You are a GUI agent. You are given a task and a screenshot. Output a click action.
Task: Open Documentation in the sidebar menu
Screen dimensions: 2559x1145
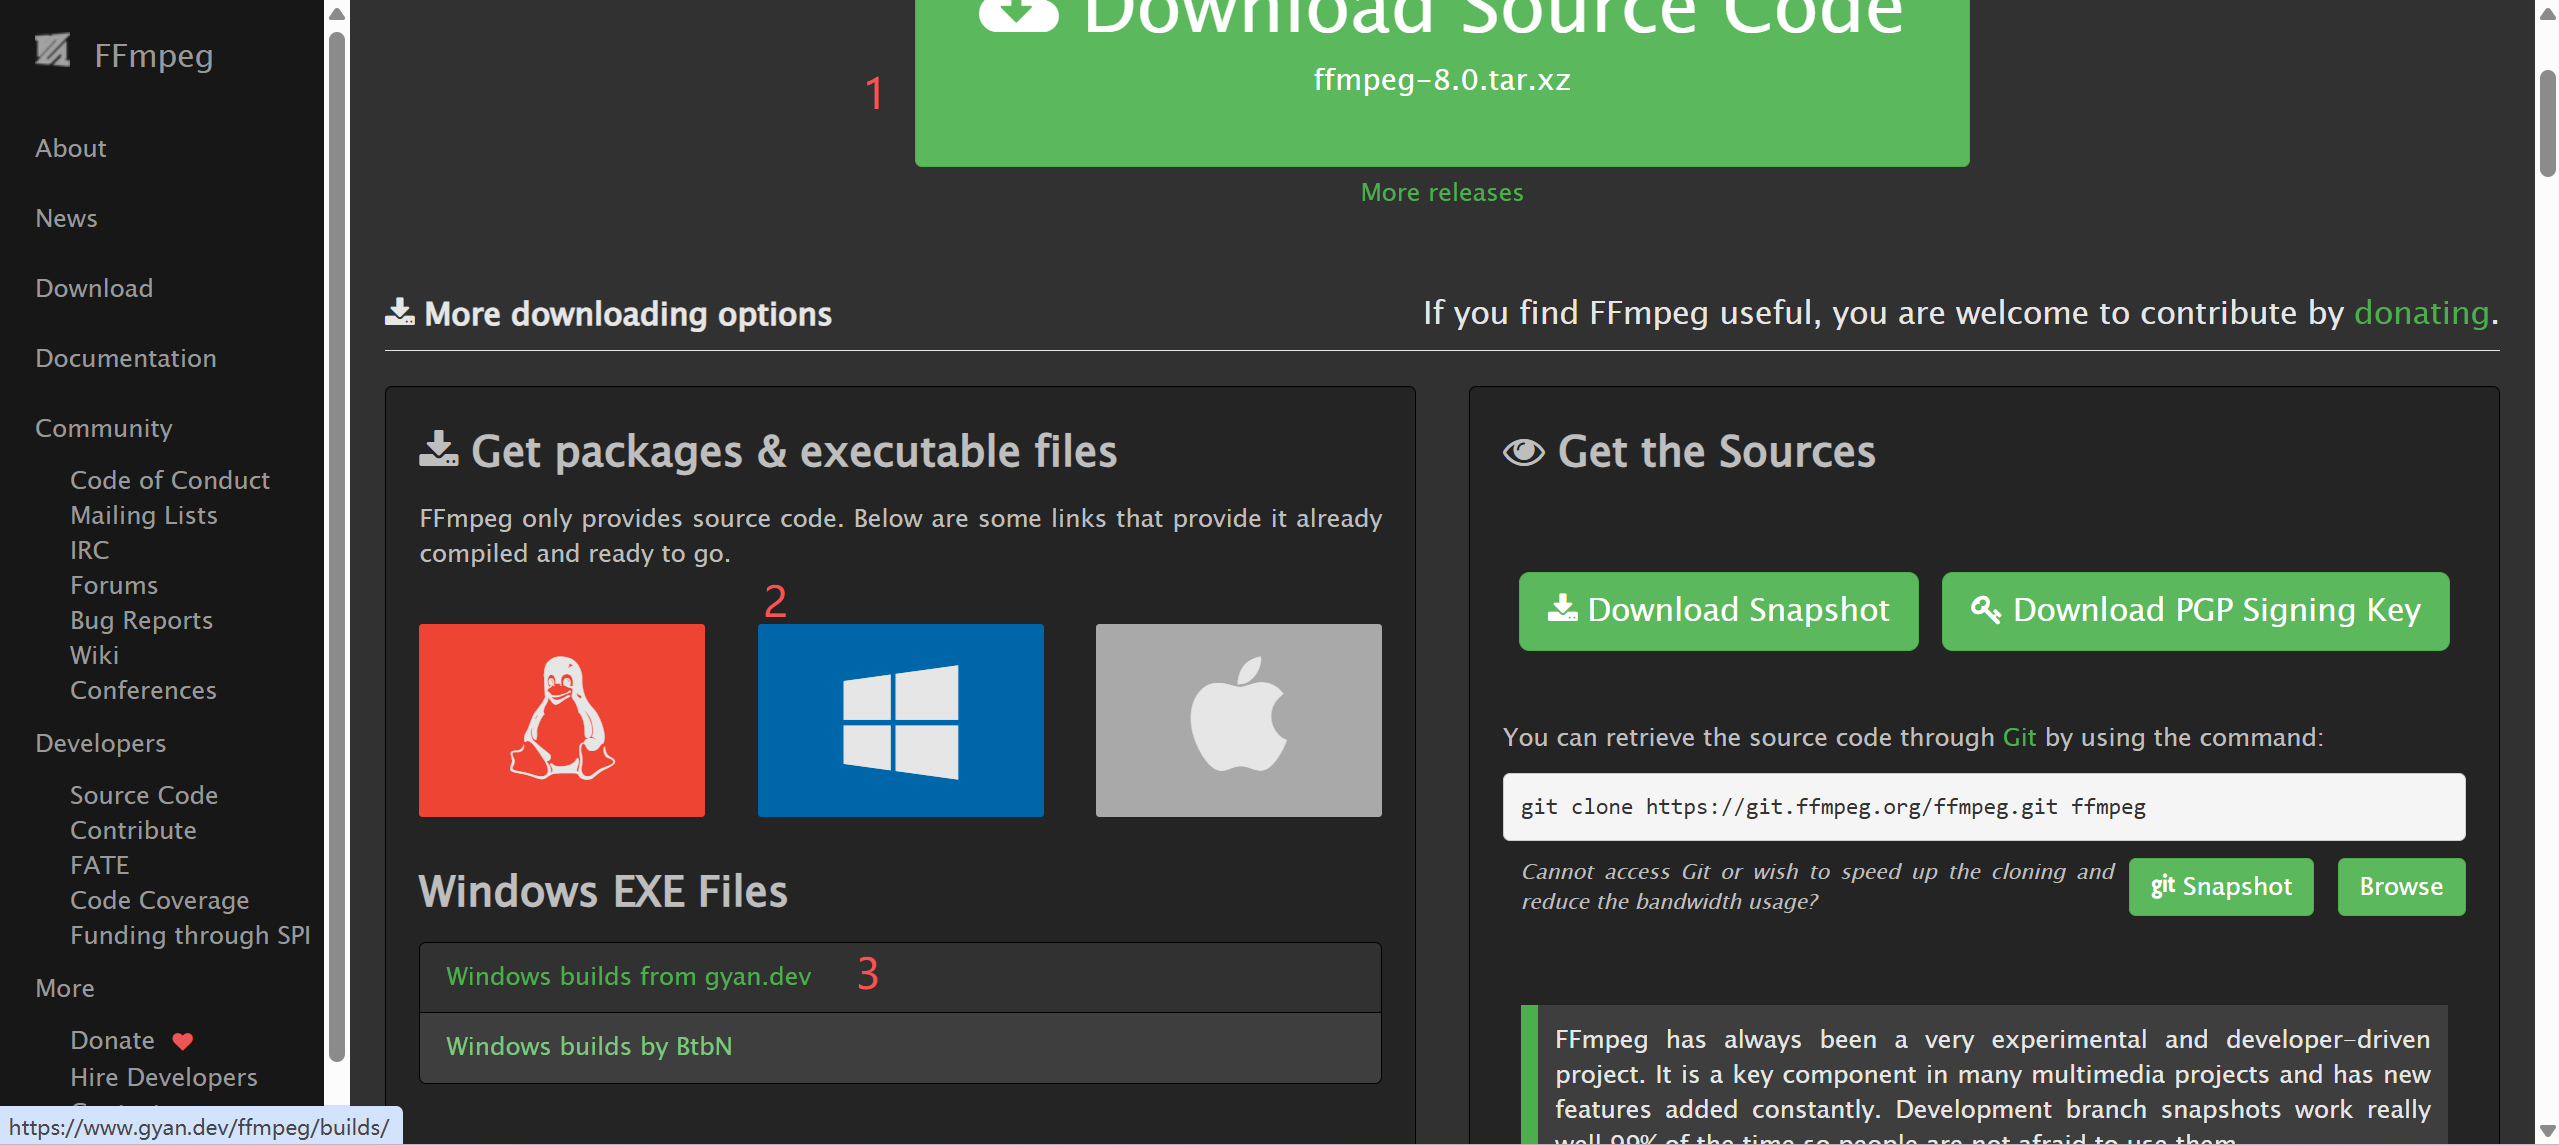point(126,358)
